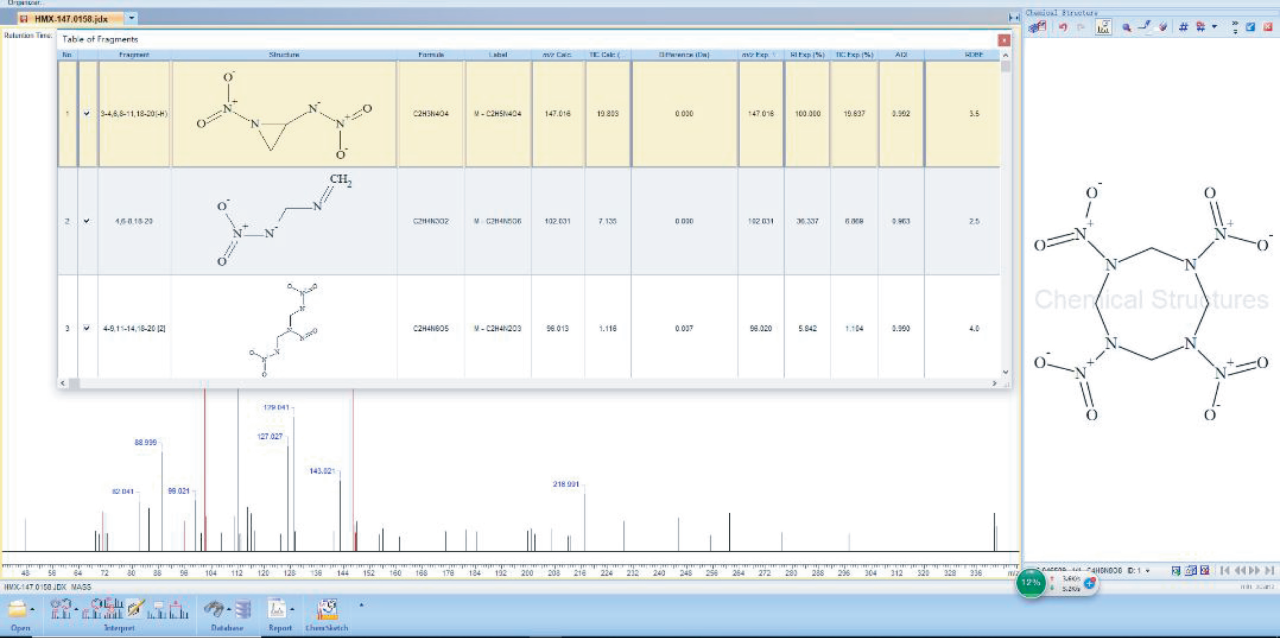Toggle the checkbox for fragment row 1

click(87, 114)
